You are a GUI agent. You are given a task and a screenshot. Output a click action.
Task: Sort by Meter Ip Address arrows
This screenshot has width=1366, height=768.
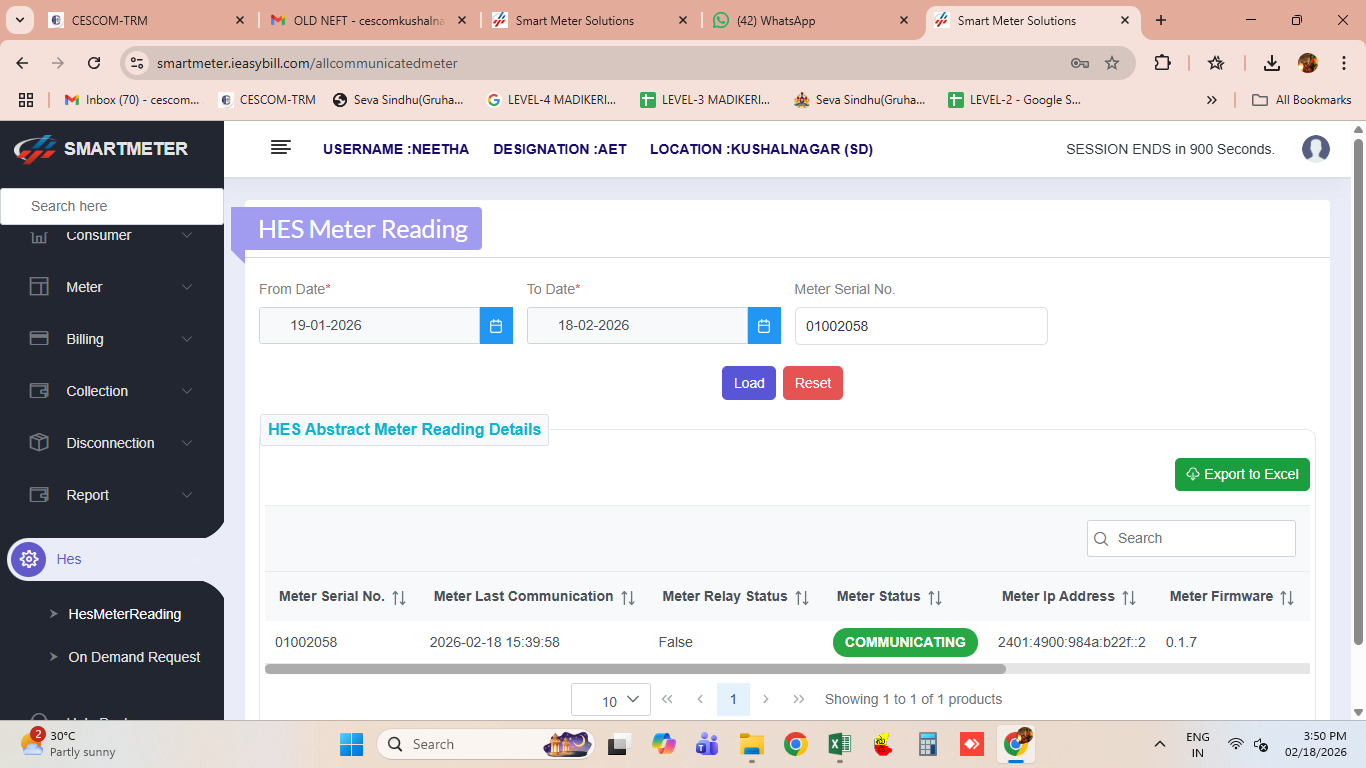1129,597
